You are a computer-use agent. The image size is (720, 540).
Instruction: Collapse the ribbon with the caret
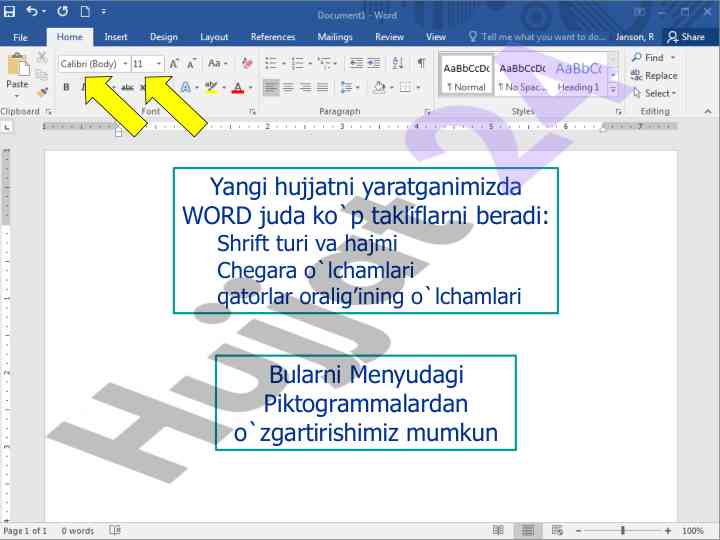tap(708, 111)
